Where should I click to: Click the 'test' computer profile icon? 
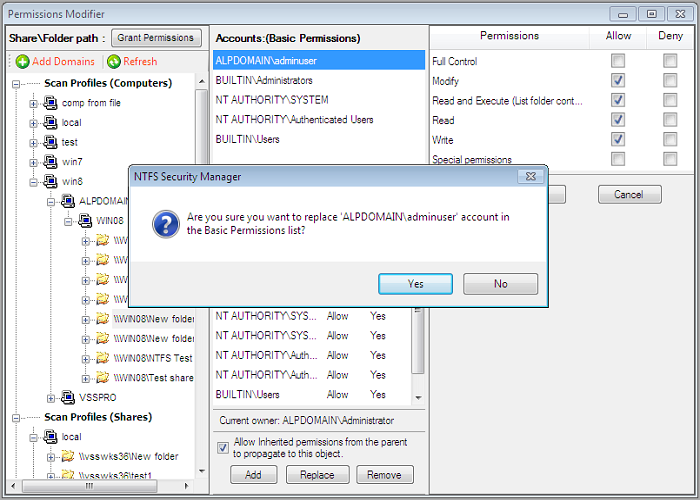pyautogui.click(x=51, y=142)
